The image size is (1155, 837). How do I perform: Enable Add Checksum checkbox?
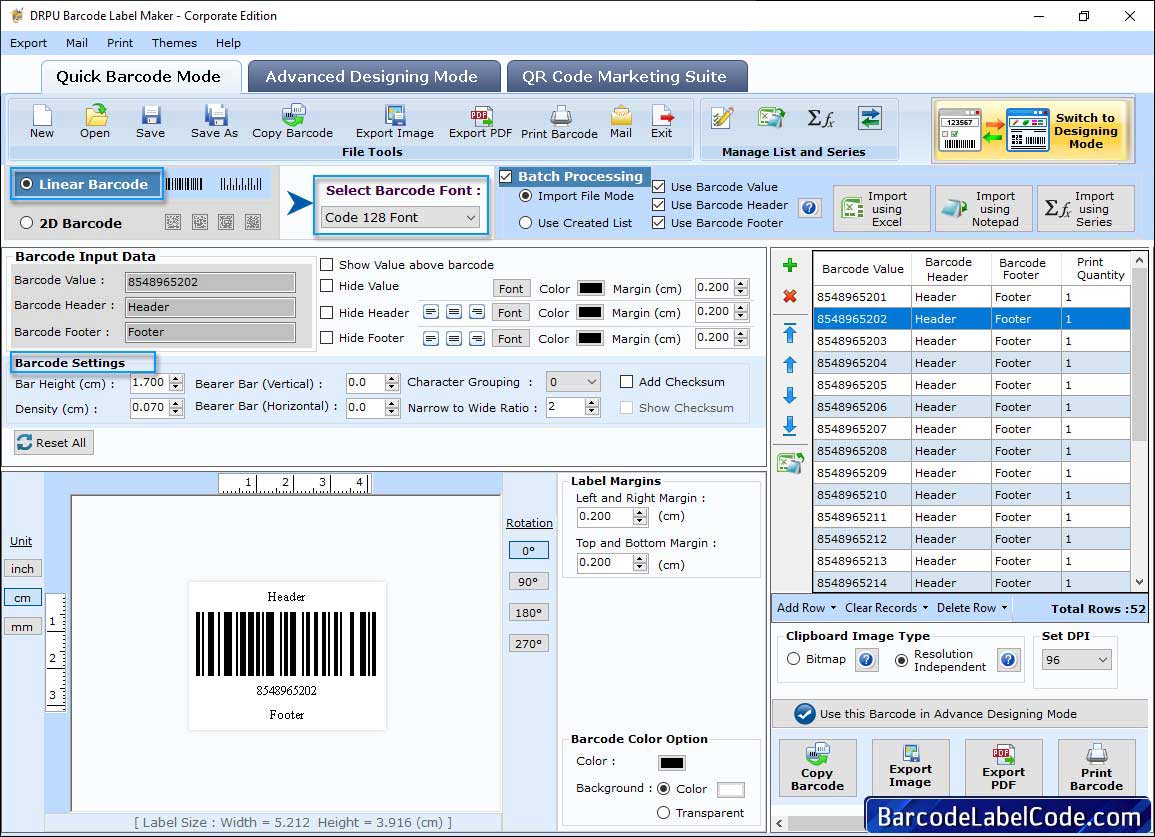coord(626,382)
